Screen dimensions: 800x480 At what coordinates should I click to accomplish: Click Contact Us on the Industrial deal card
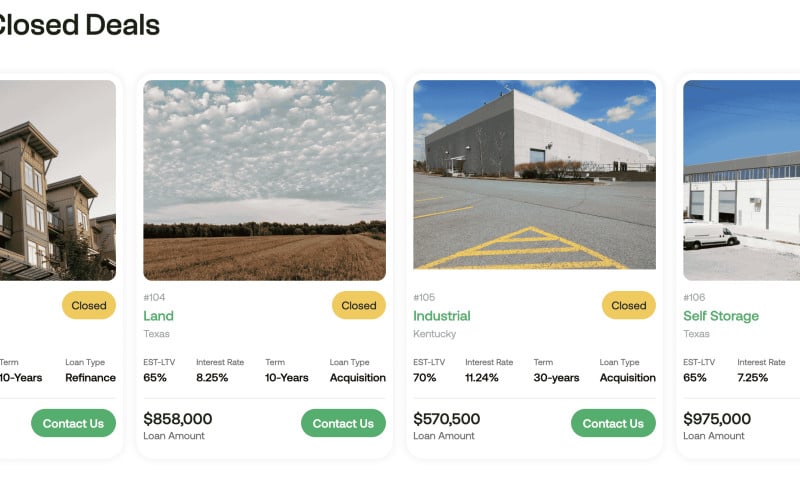(x=613, y=423)
